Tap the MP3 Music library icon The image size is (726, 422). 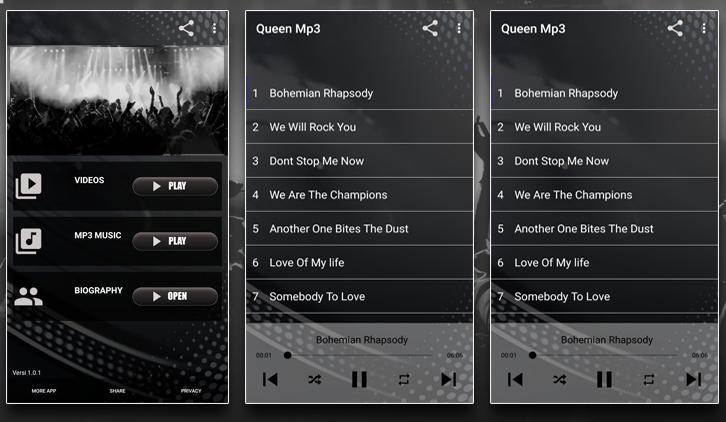click(29, 241)
